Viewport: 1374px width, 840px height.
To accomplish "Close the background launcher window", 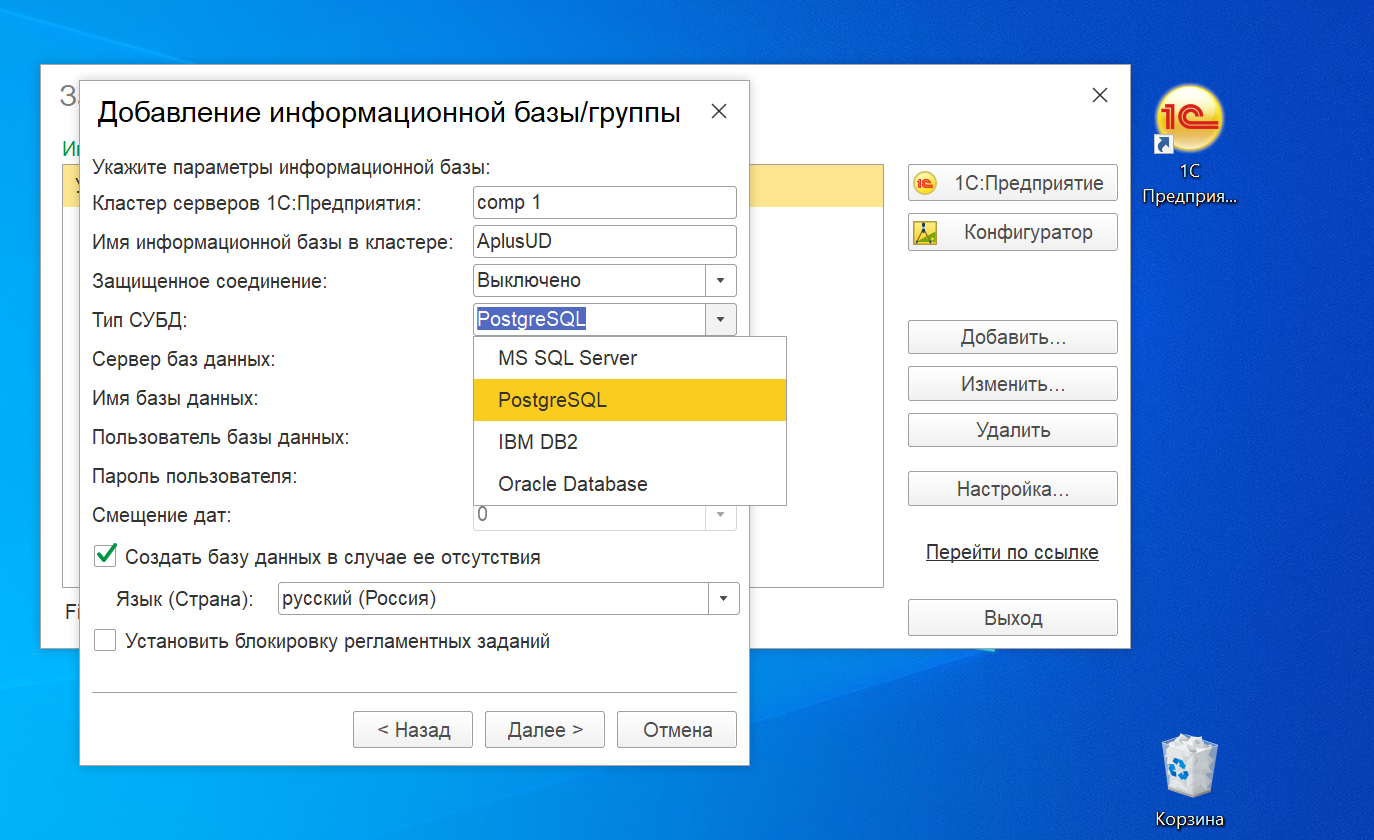I will (x=1100, y=95).
